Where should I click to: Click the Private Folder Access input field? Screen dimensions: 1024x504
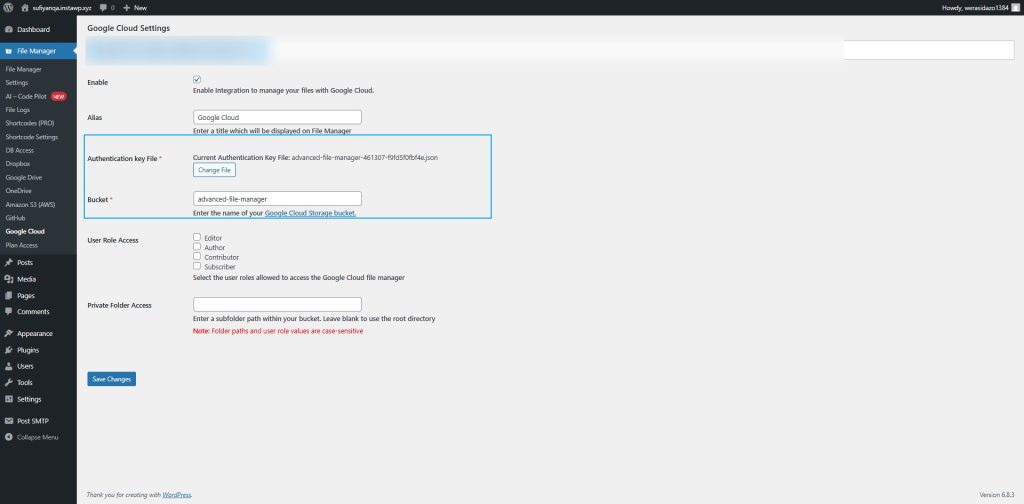coord(277,304)
